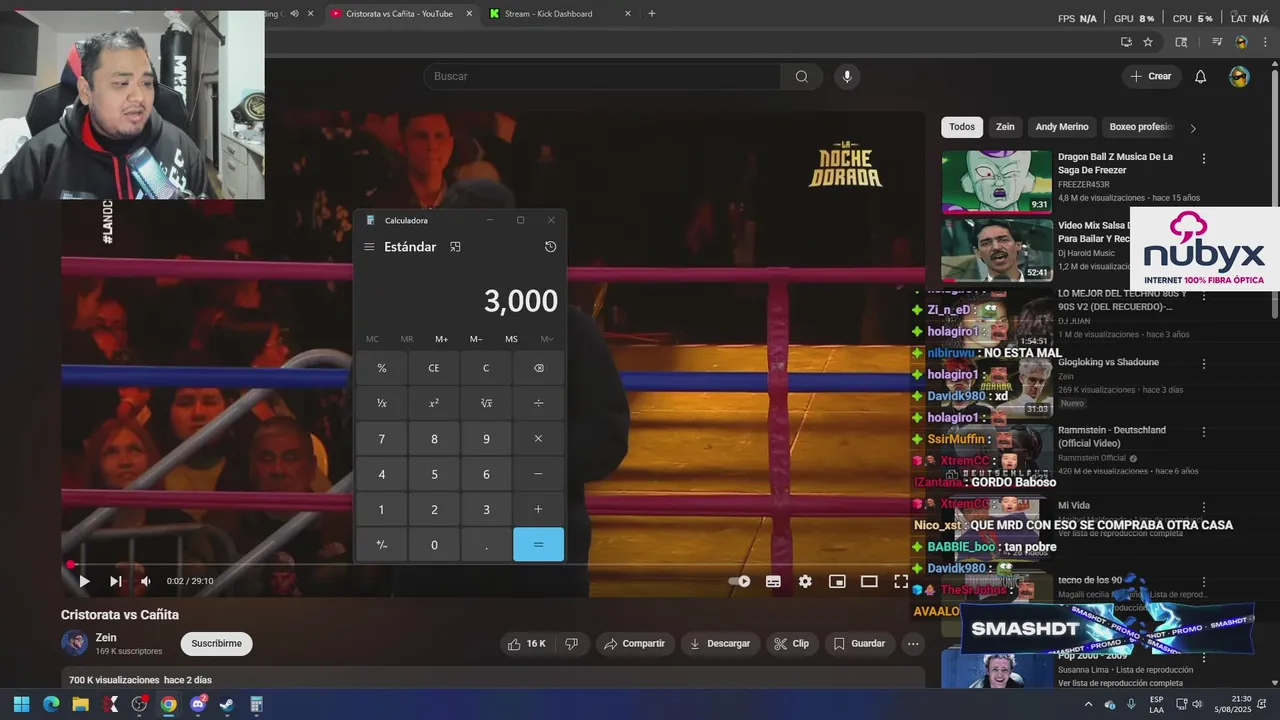Viewport: 1280px width, 720px height.
Task: Select the Andy Merino filter chip
Action: point(1062,127)
